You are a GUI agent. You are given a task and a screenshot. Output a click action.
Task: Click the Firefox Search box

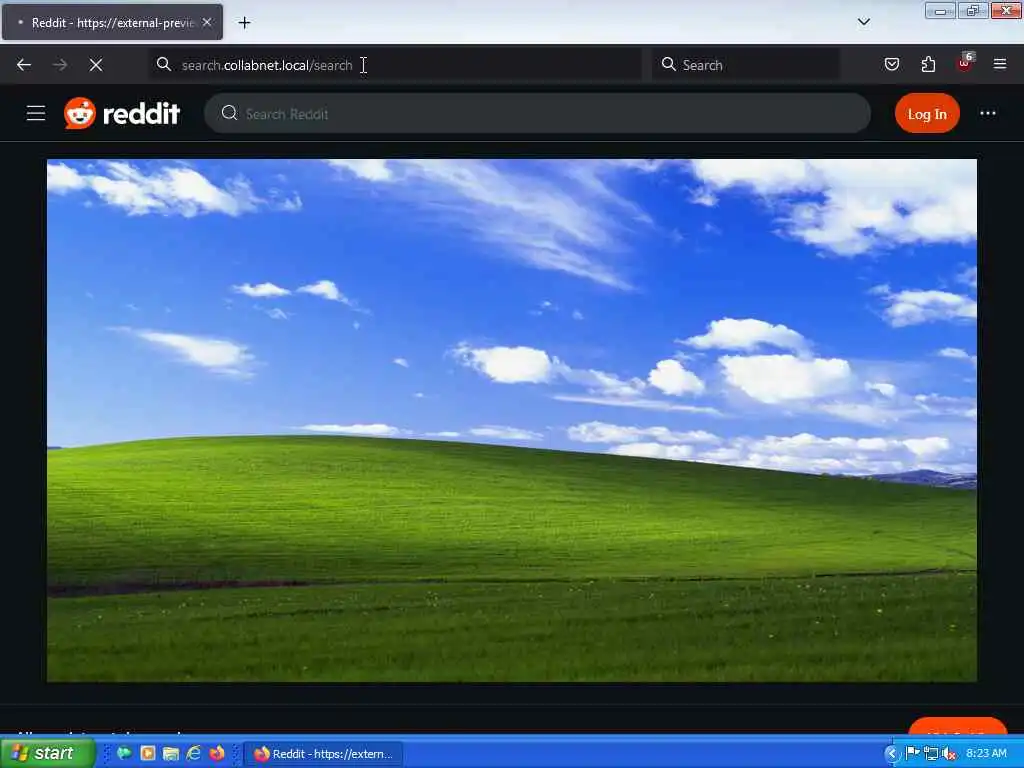click(745, 65)
